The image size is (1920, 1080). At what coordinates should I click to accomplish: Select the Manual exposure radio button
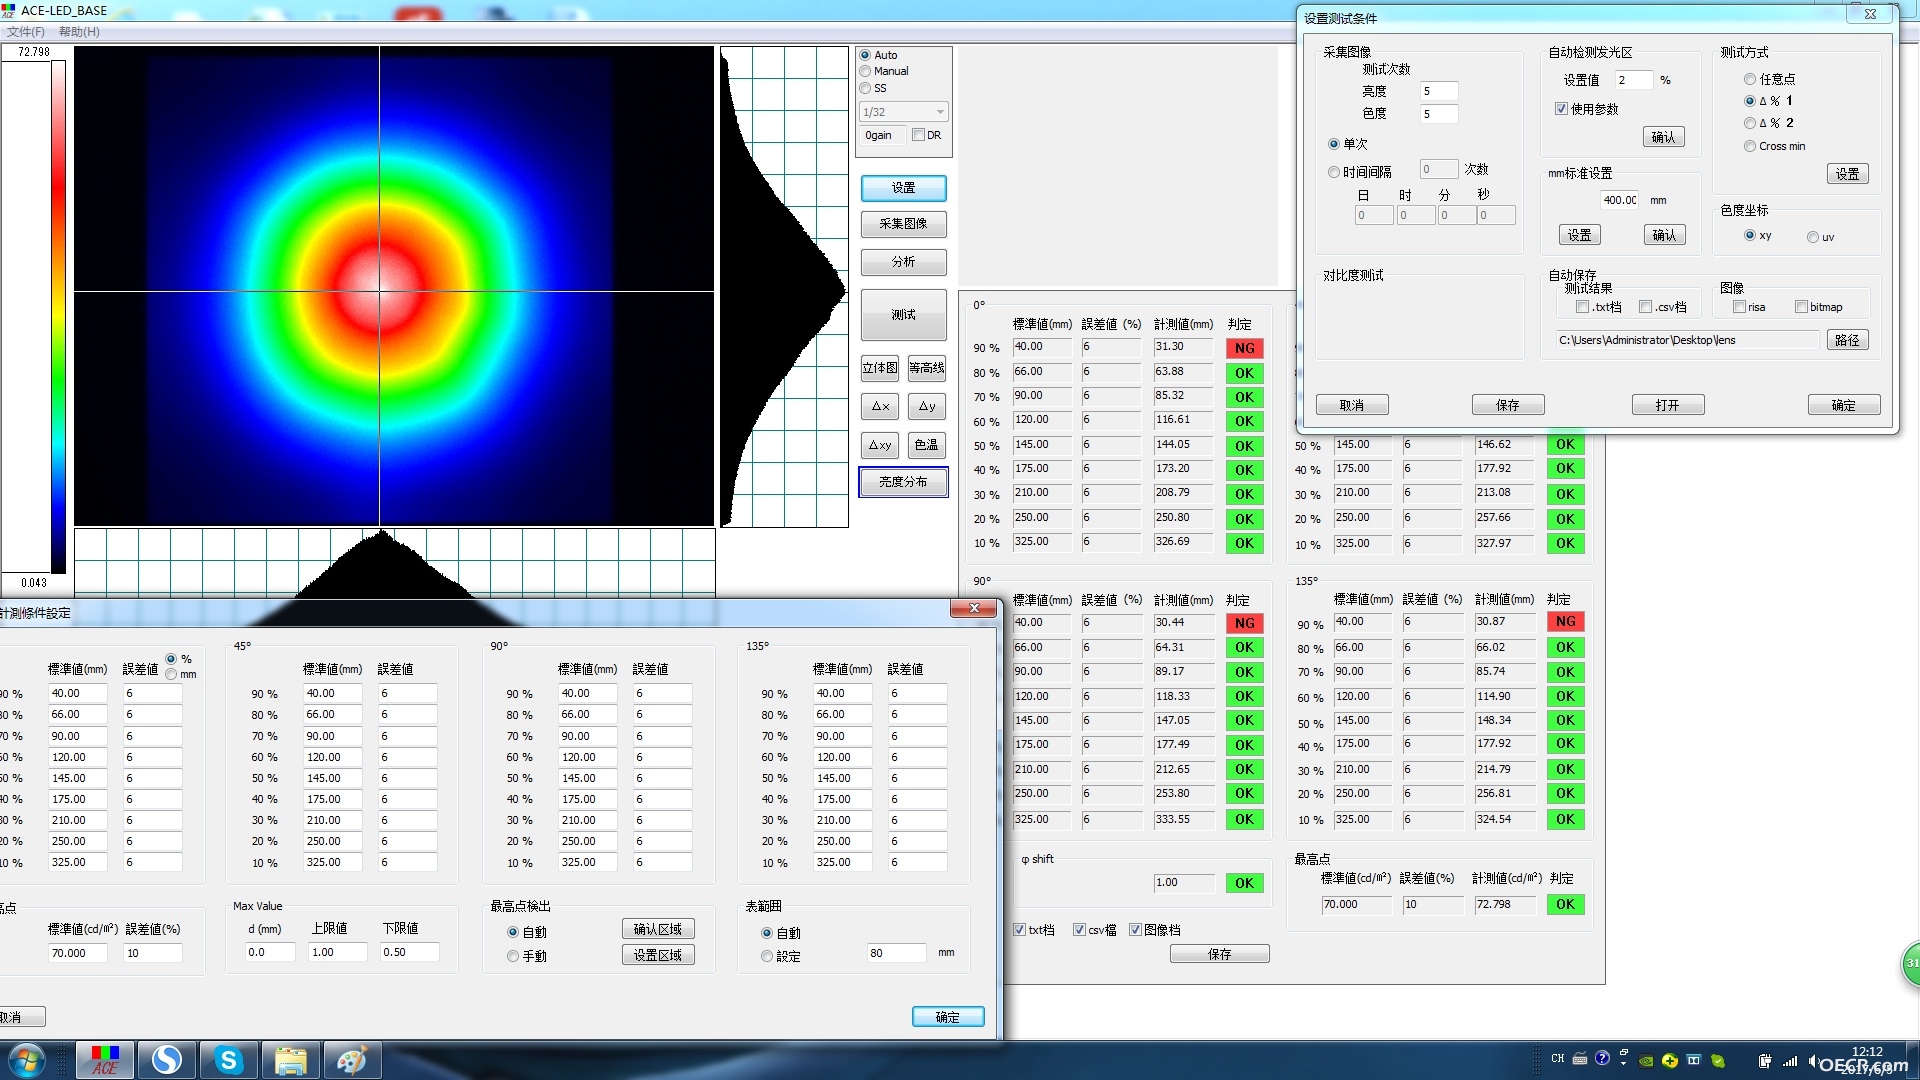pyautogui.click(x=884, y=71)
